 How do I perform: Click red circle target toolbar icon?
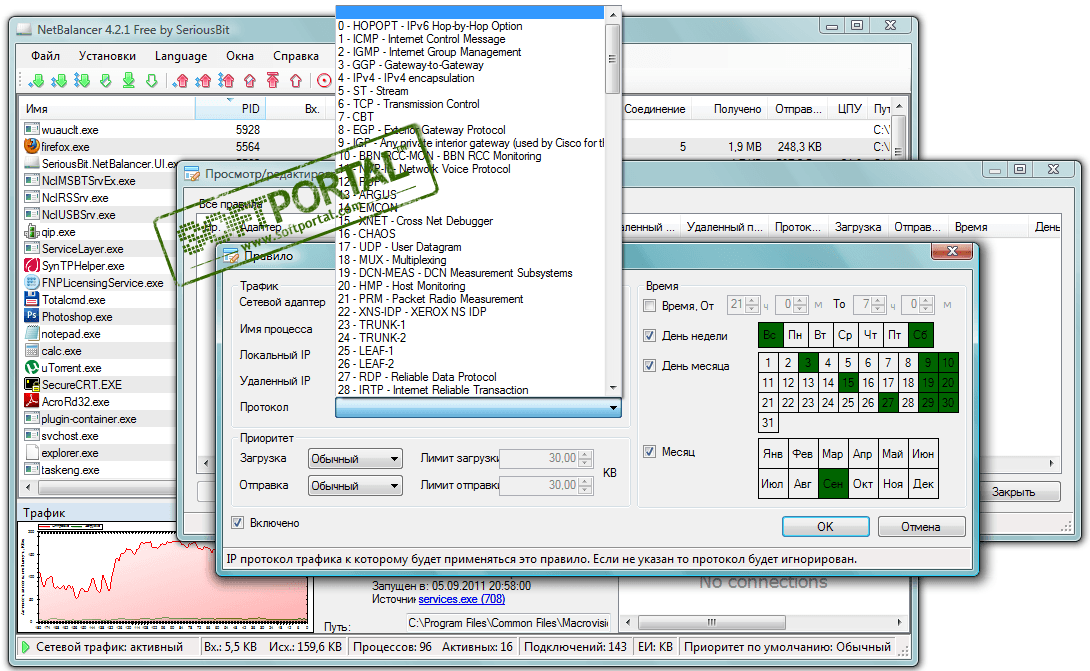[x=324, y=81]
